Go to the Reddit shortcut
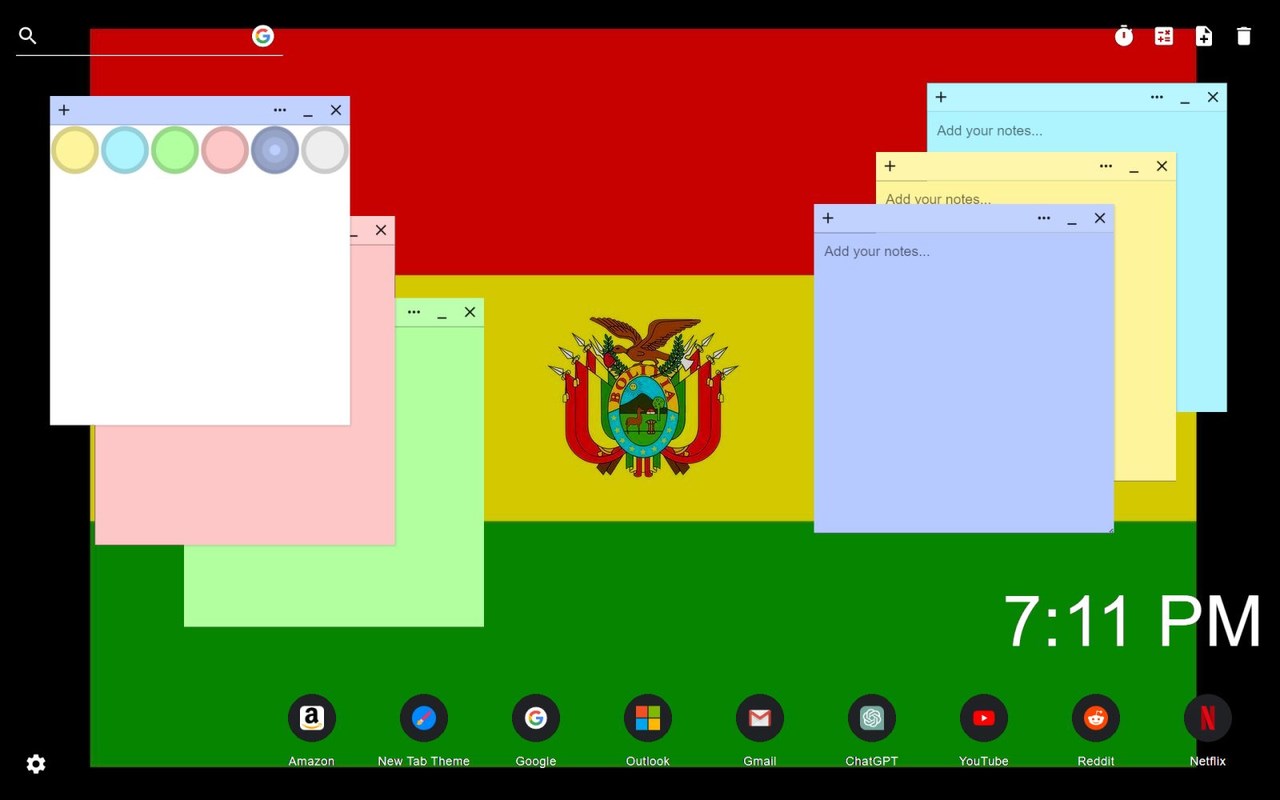Screen dimensions: 1280x800 [x=1096, y=718]
